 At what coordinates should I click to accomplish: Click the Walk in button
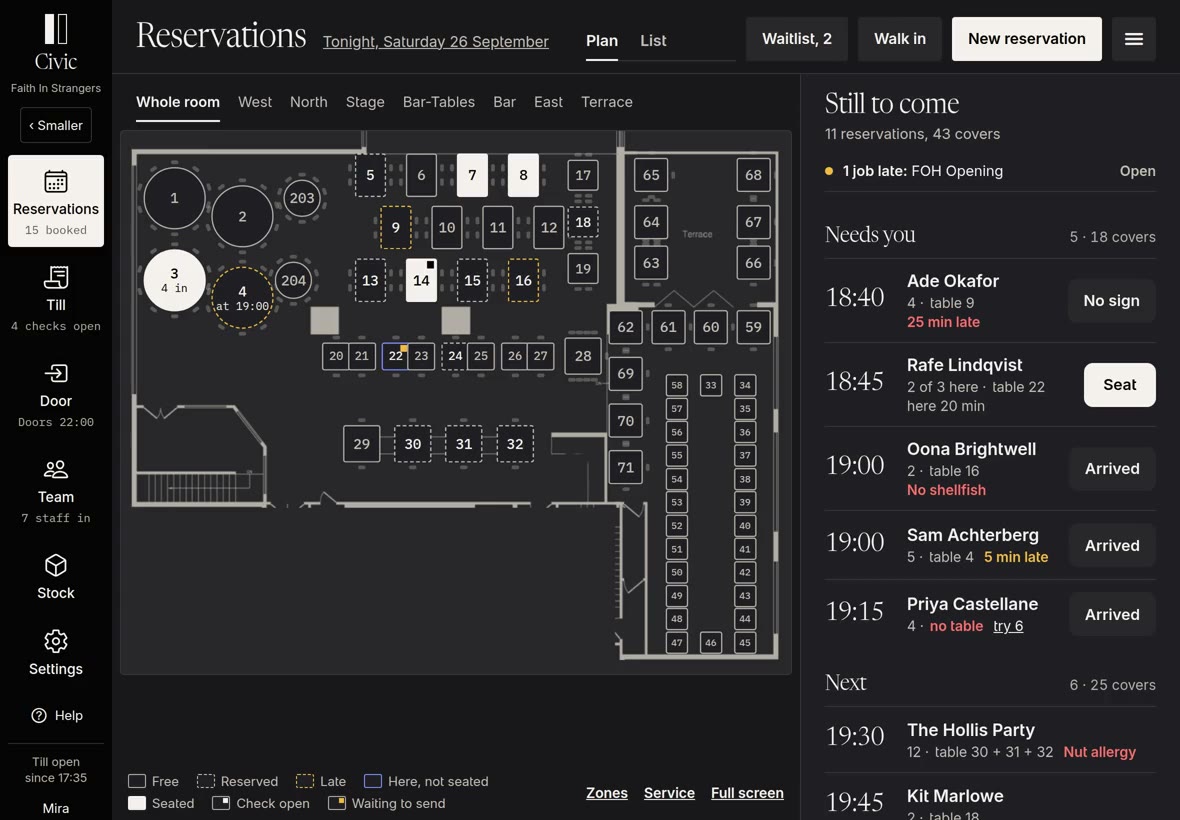900,39
